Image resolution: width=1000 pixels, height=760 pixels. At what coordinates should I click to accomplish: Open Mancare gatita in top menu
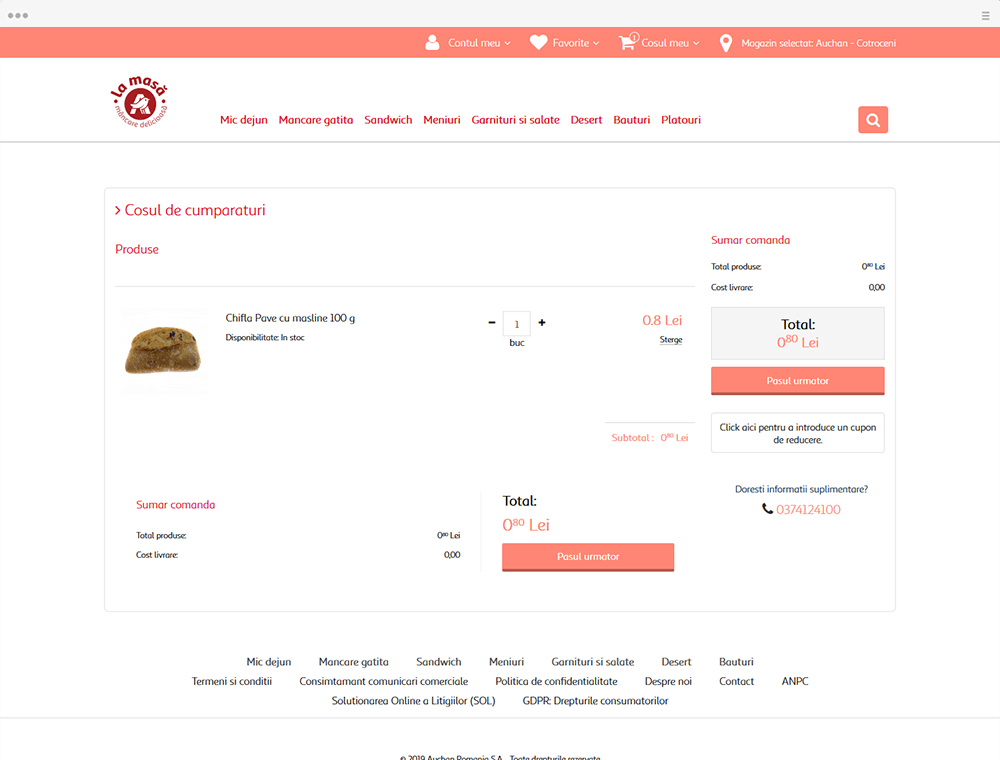[316, 120]
